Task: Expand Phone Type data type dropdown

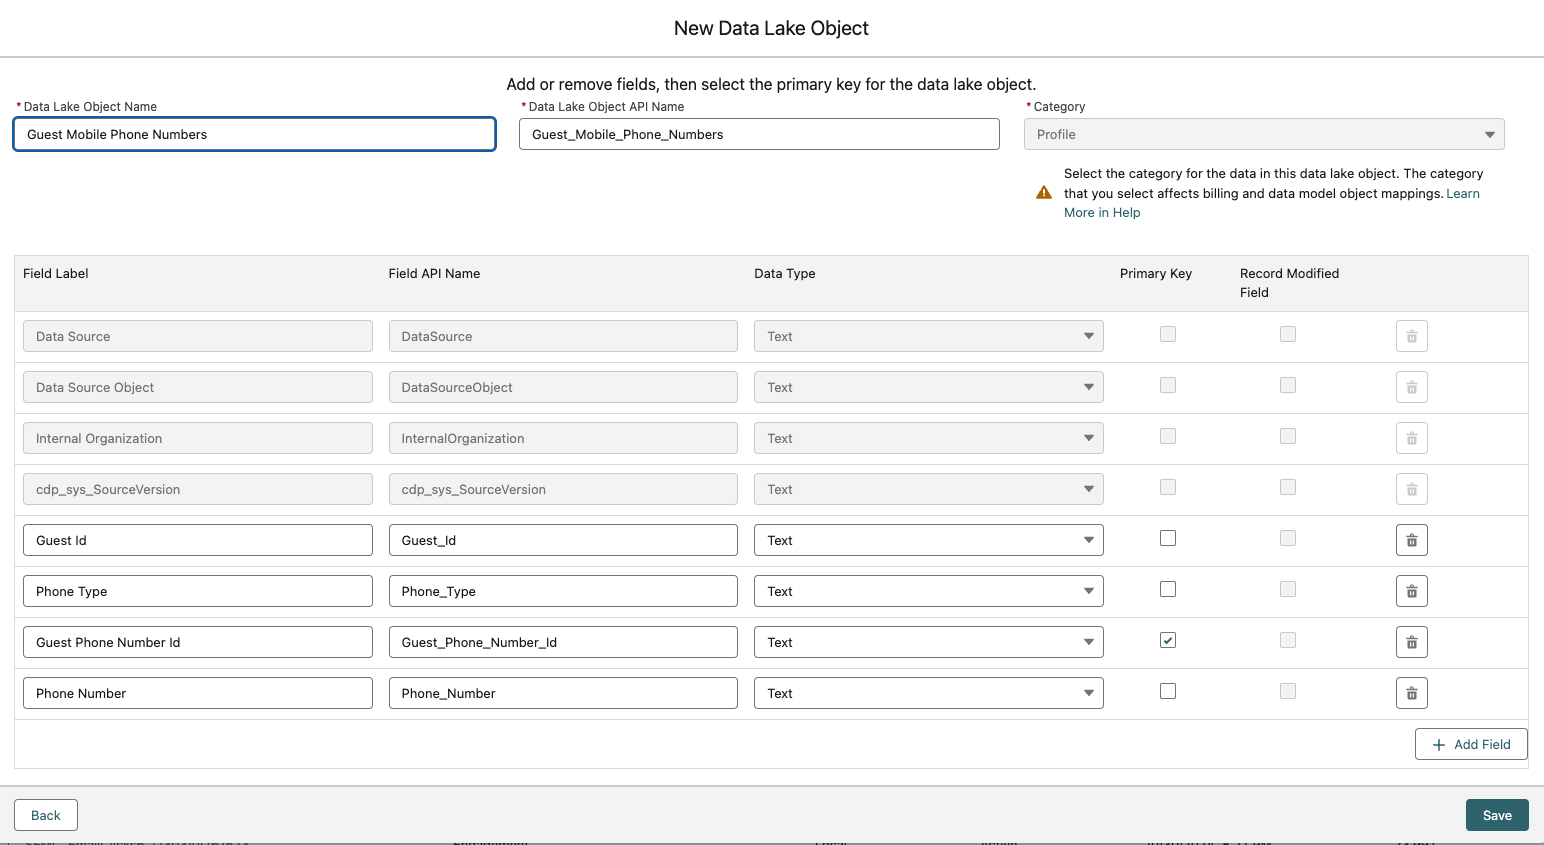Action: (x=928, y=591)
